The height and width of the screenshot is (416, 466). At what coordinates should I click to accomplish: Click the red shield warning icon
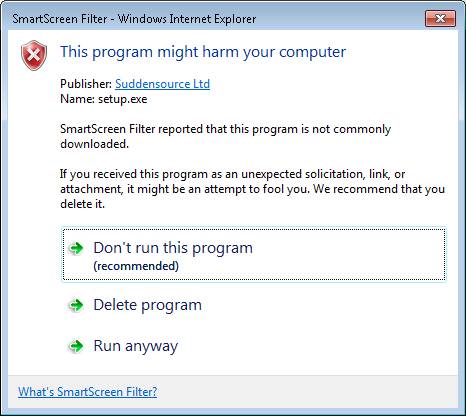[x=34, y=56]
